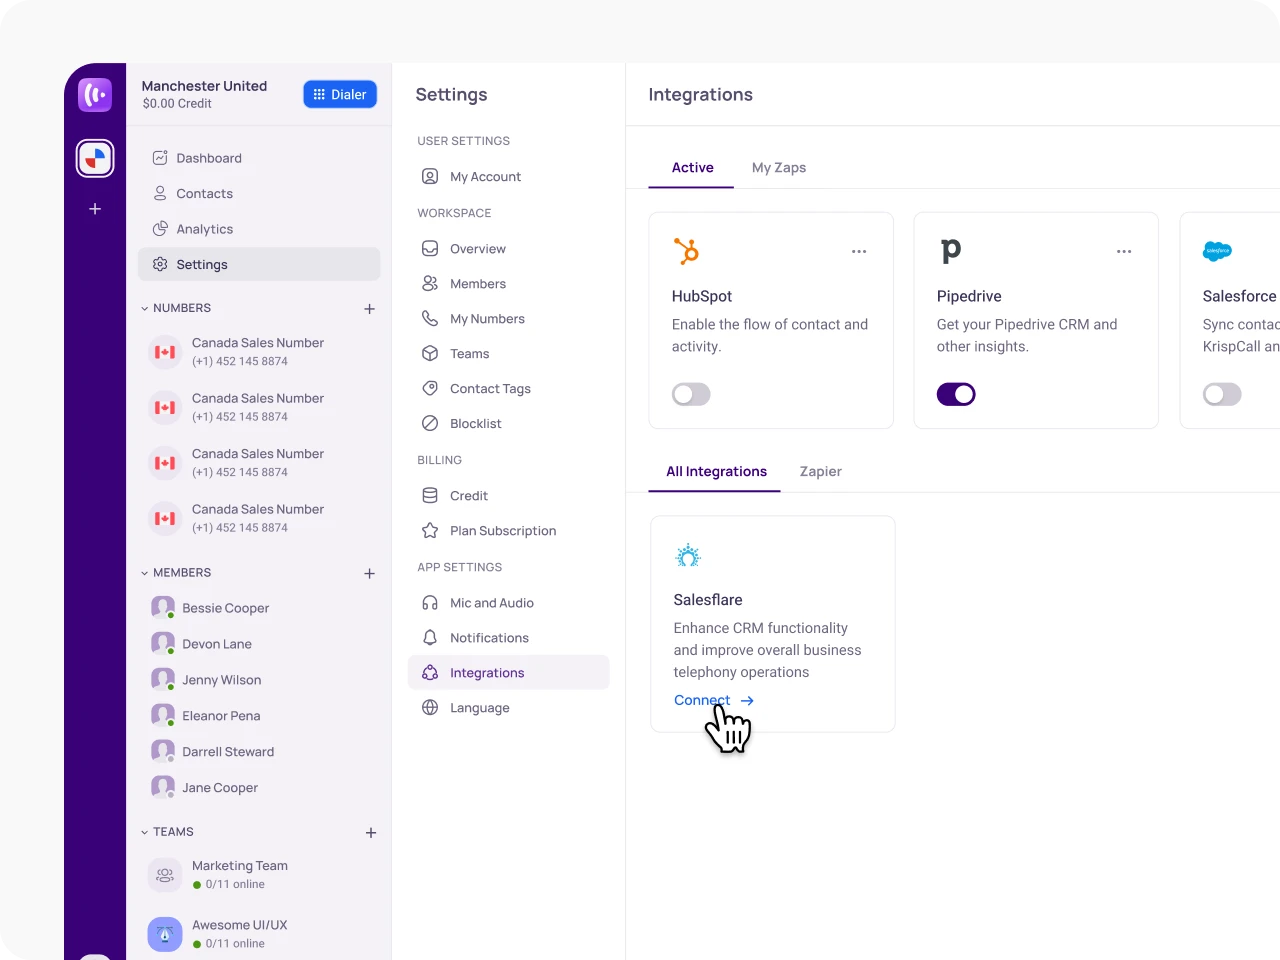Enable the HubSpot integration toggle
Image resolution: width=1280 pixels, height=960 pixels.
[x=691, y=394]
